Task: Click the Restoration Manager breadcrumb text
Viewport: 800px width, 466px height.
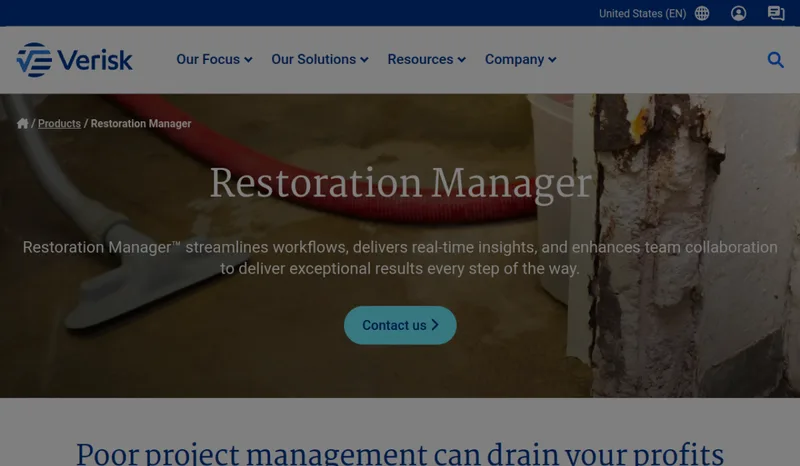Action: pos(141,124)
